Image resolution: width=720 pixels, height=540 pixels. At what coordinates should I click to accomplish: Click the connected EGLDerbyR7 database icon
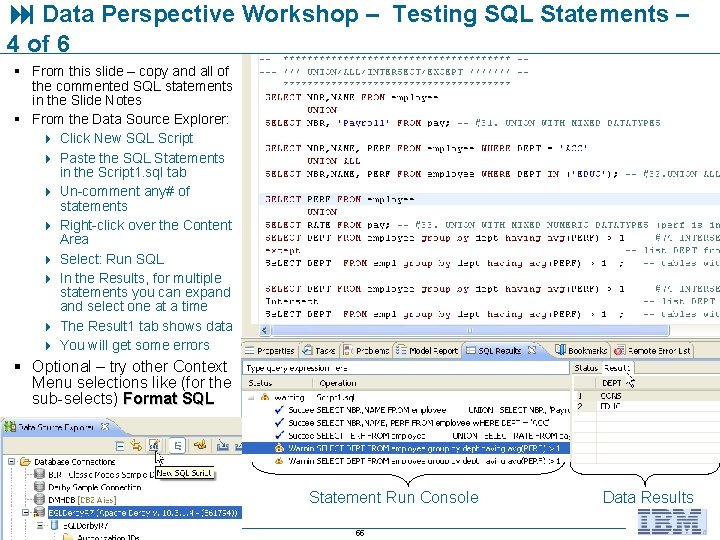pos(40,512)
